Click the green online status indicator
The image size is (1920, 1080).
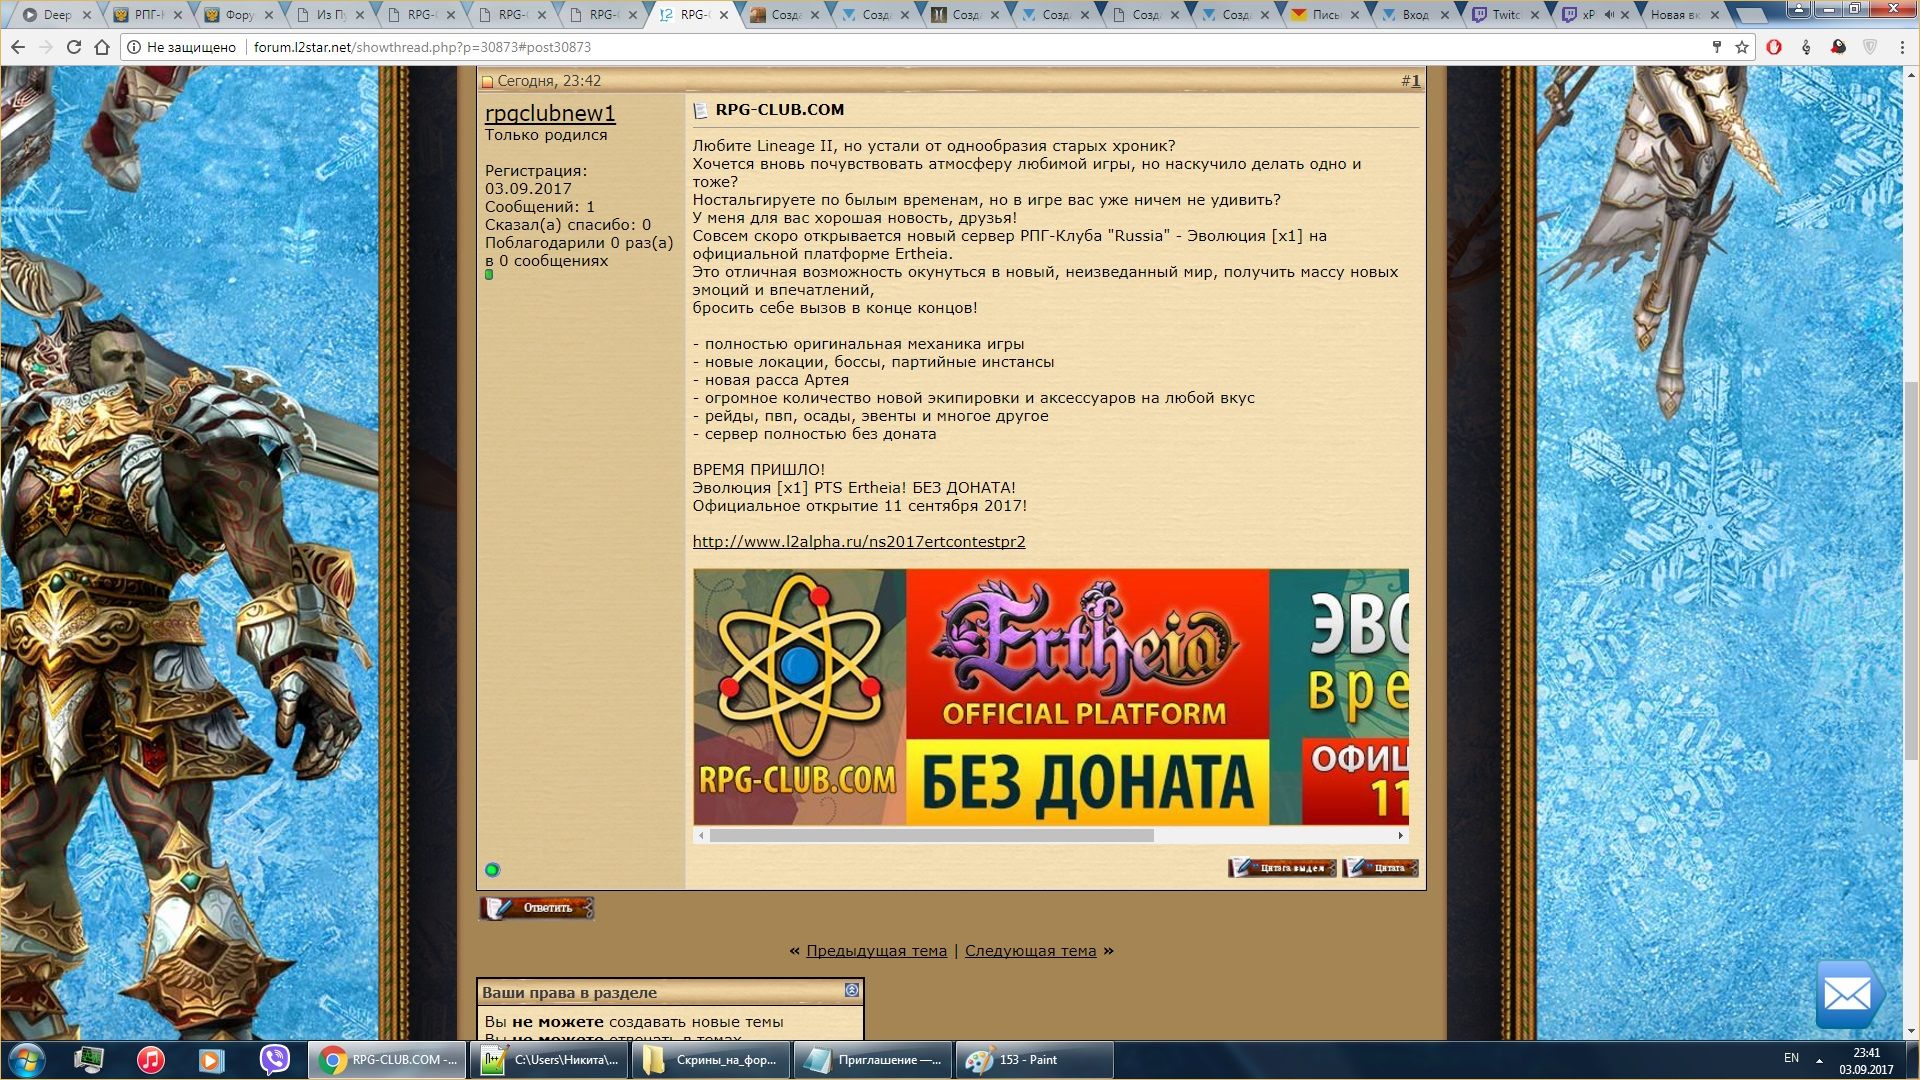(x=492, y=869)
